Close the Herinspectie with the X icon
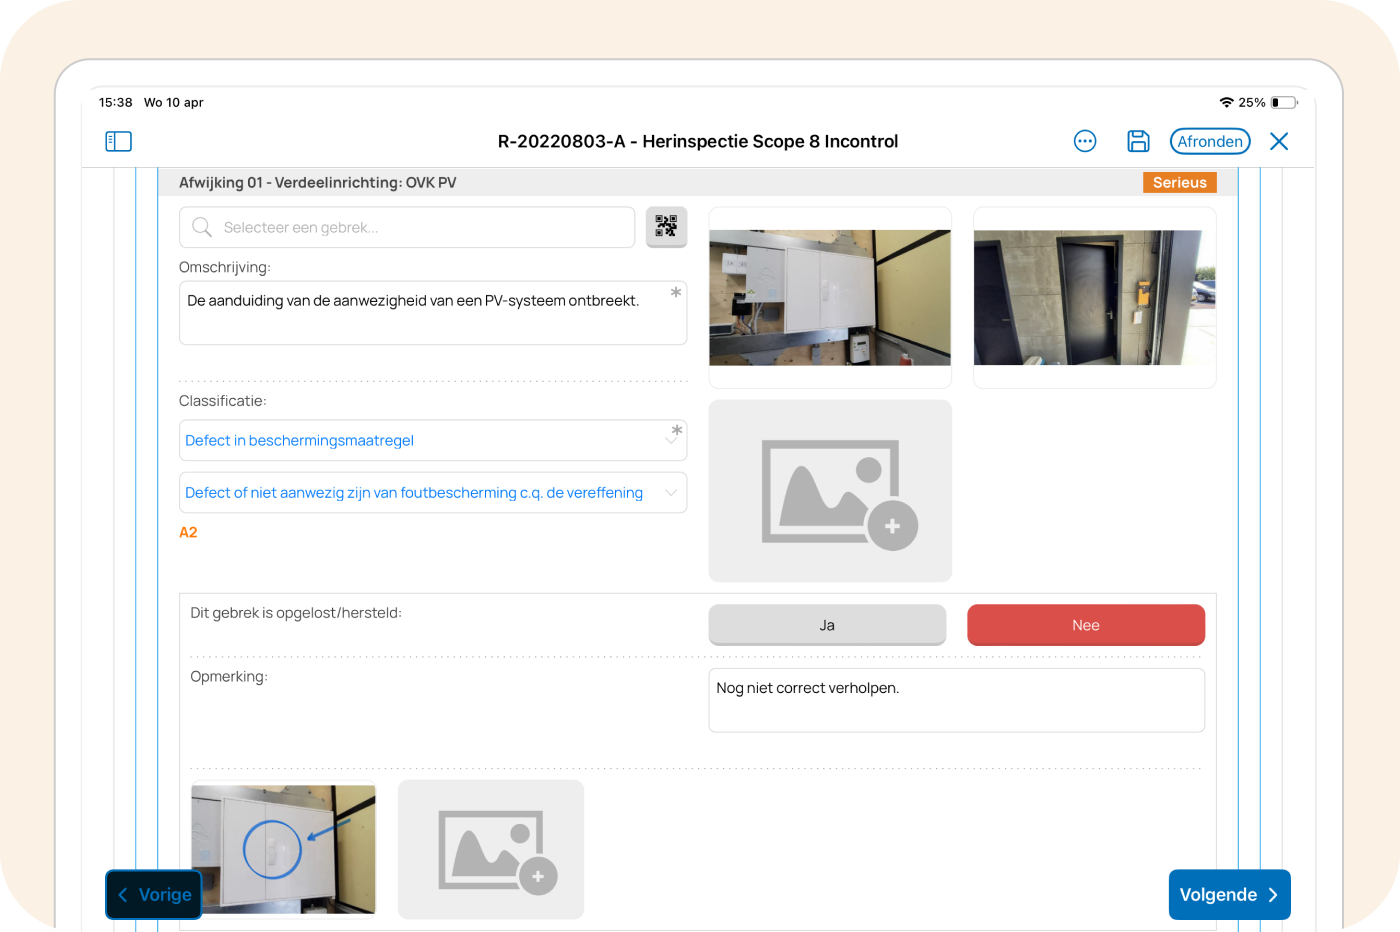The image size is (1400, 932). point(1279,141)
